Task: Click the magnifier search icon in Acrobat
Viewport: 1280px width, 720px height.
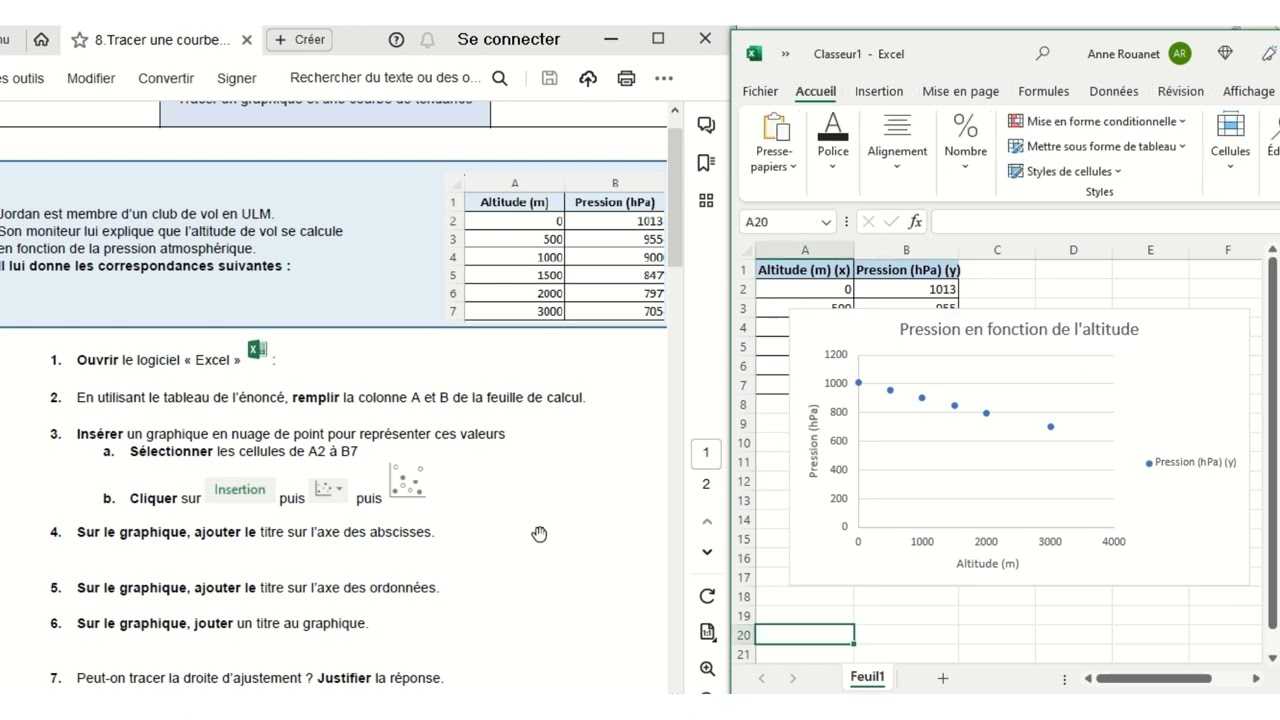Action: pos(500,78)
